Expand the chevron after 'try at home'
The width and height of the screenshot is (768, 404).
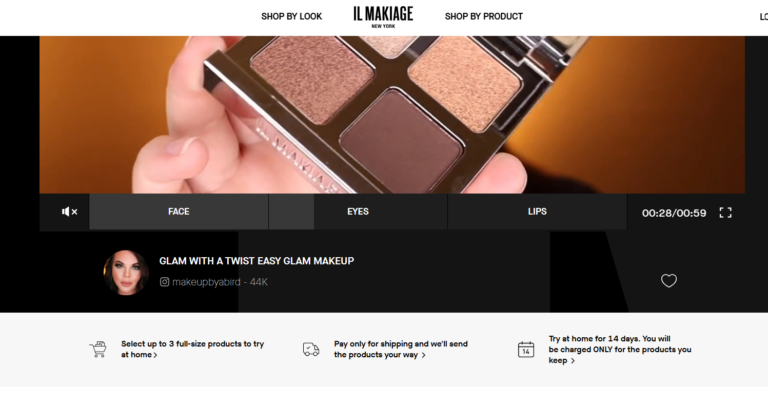(x=155, y=355)
